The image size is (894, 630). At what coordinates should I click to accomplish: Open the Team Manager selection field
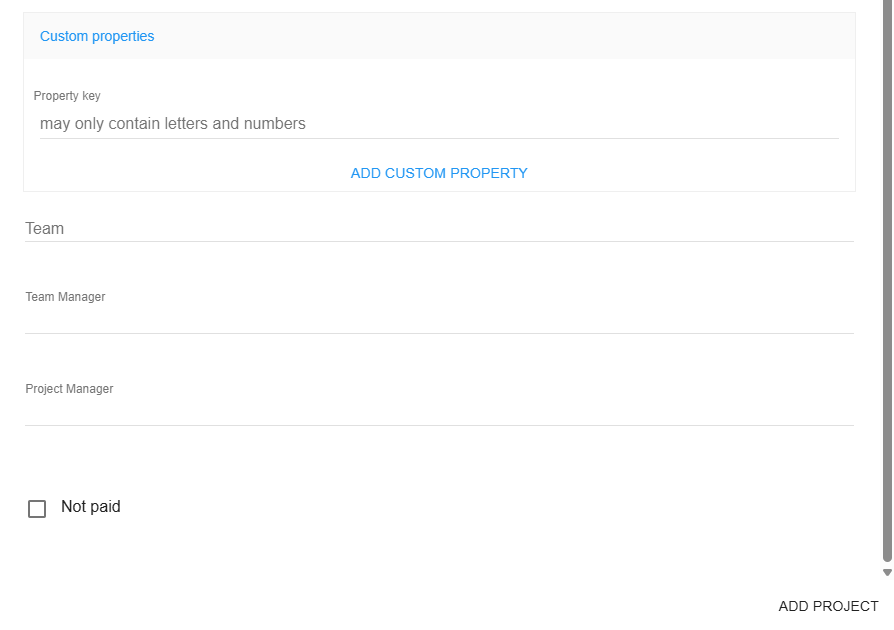[439, 318]
